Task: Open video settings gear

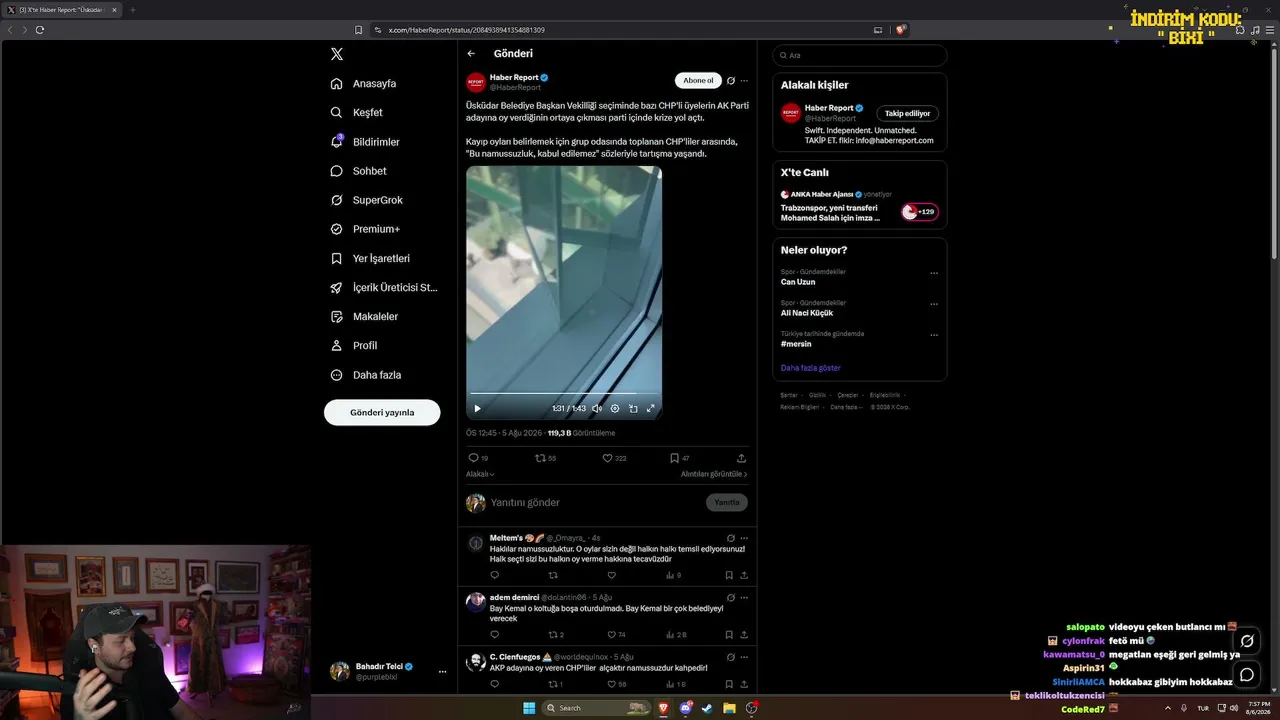Action: click(x=615, y=408)
